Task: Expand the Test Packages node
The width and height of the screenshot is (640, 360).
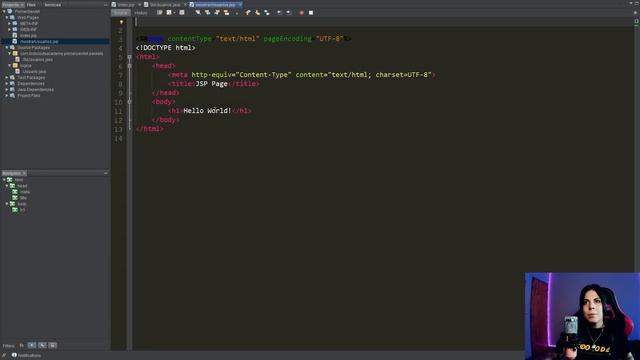Action: (7, 77)
